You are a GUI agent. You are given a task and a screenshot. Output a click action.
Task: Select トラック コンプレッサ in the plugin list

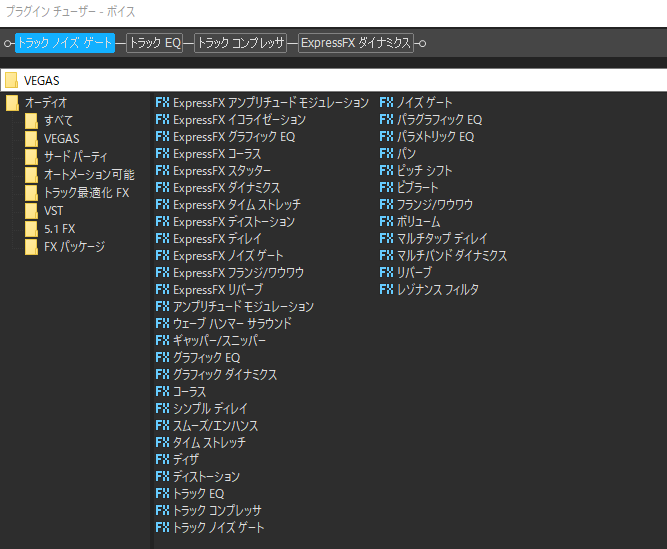coord(209,511)
